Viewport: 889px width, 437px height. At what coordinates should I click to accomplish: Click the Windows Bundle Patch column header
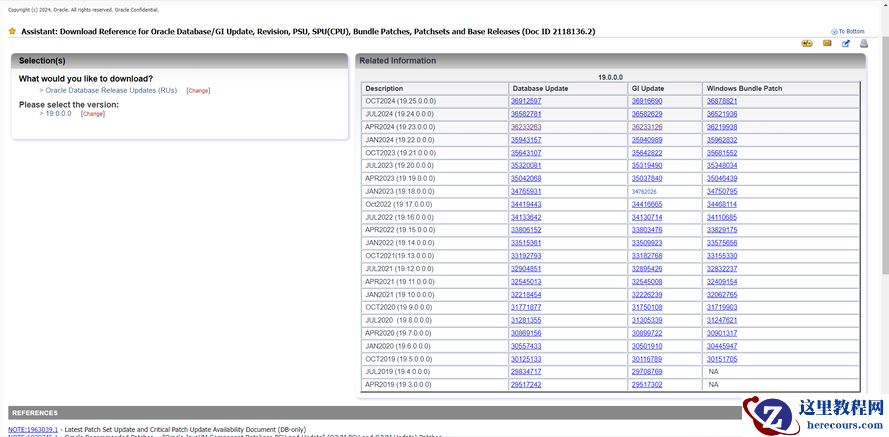click(781, 88)
